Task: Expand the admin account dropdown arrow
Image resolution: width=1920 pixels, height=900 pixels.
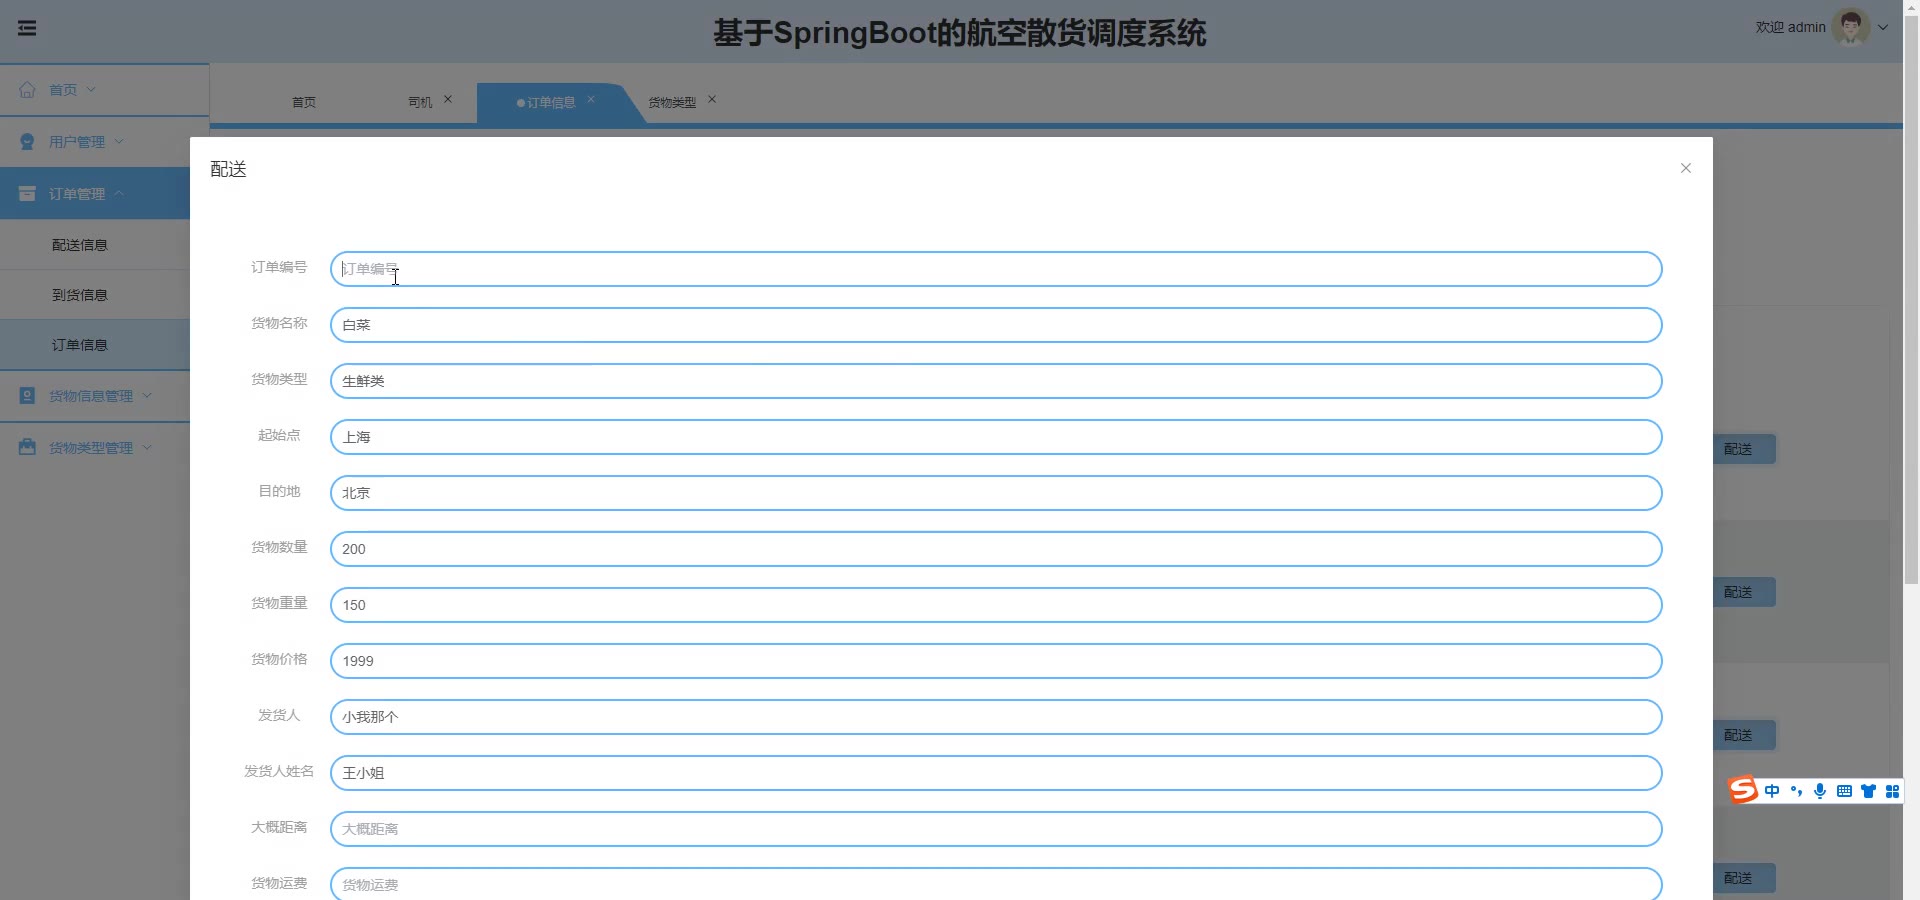Action: (1883, 28)
